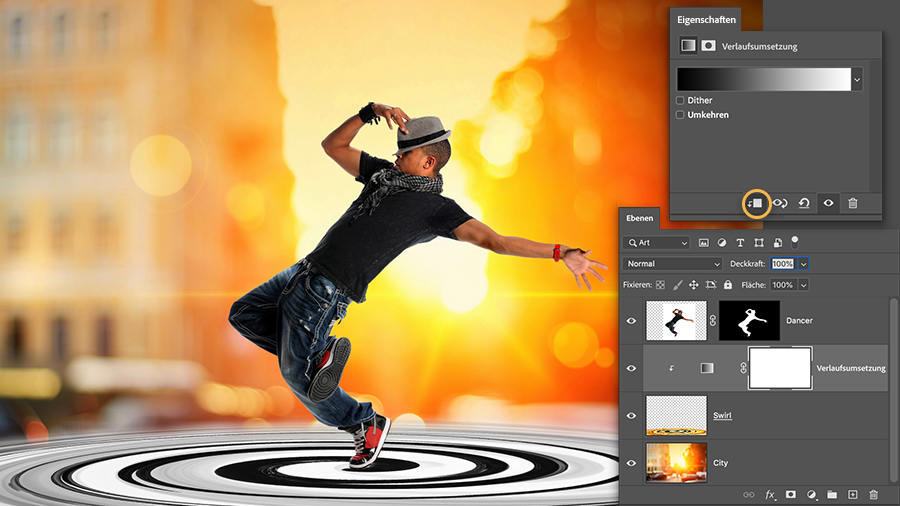900x506 pixels.
Task: Switch to the Eigenschaften tab
Action: (706, 20)
